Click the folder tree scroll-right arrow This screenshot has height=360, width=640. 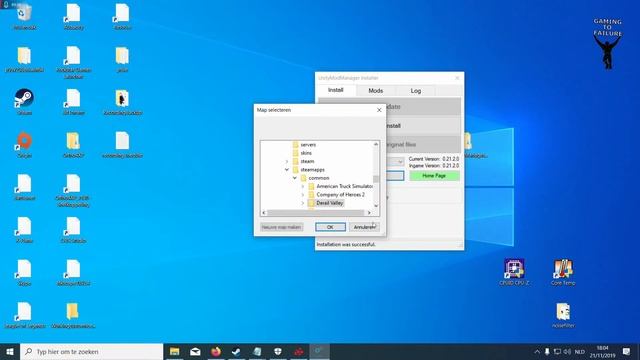point(369,213)
